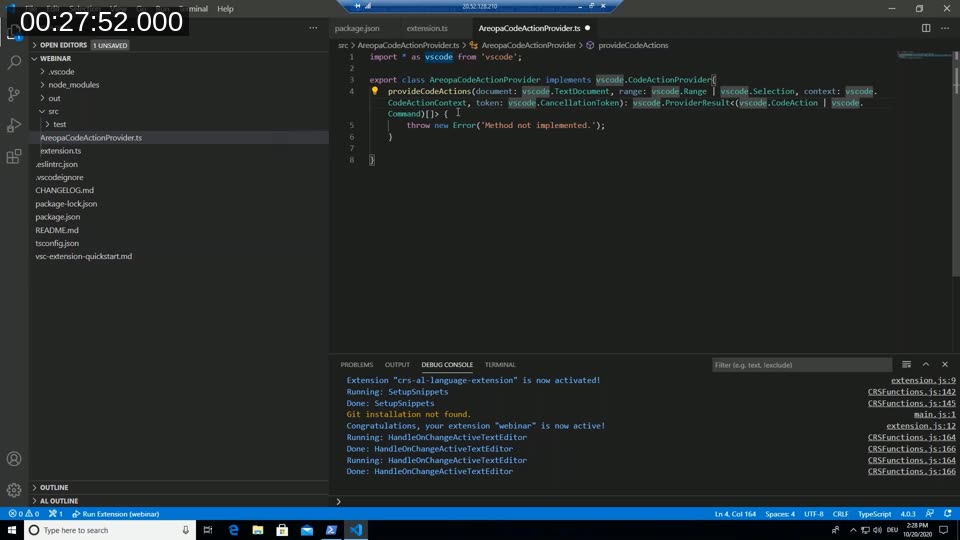The image size is (960, 540).
Task: Click the Windows search box
Action: point(110,530)
